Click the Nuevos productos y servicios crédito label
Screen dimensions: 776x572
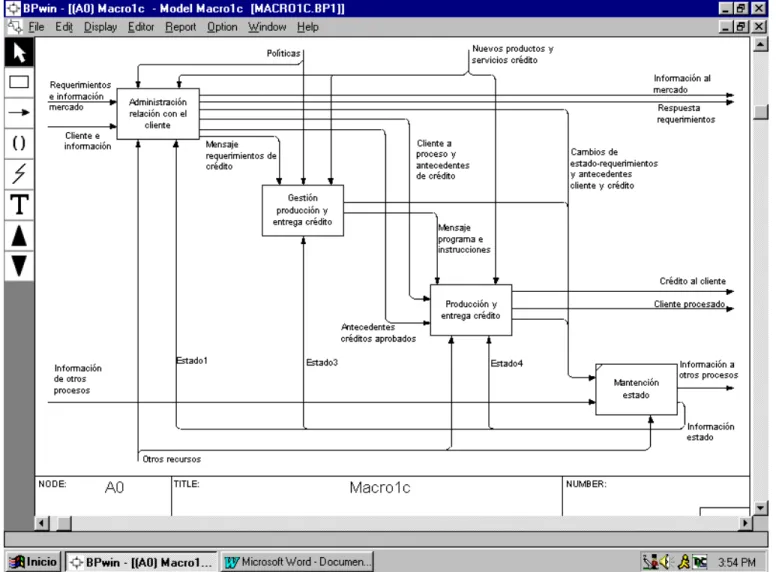[x=513, y=54]
